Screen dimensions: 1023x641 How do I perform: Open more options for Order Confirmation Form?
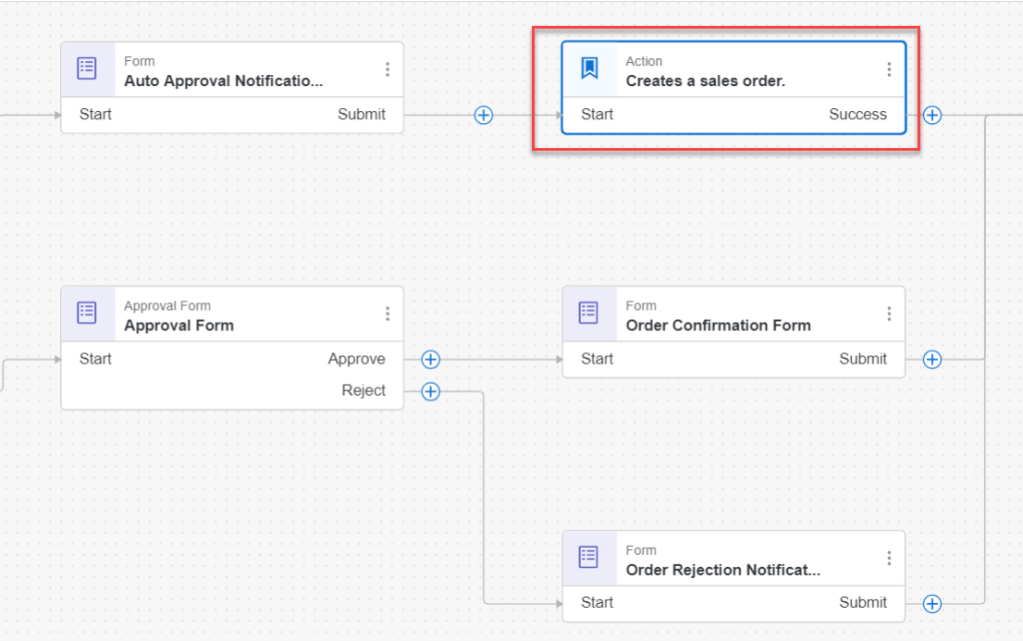[x=888, y=313]
